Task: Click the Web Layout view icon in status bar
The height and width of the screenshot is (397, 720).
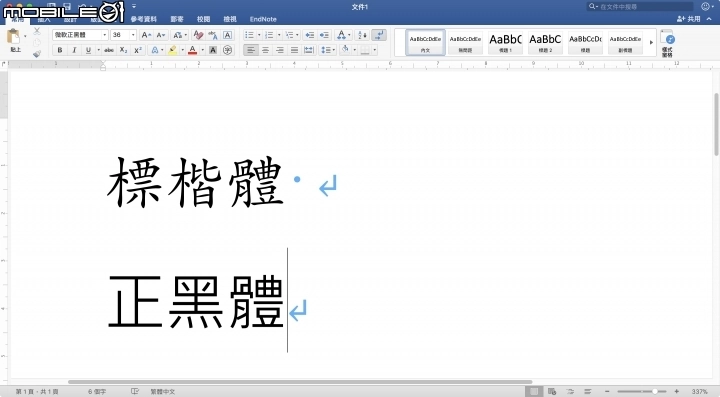Action: click(x=552, y=391)
